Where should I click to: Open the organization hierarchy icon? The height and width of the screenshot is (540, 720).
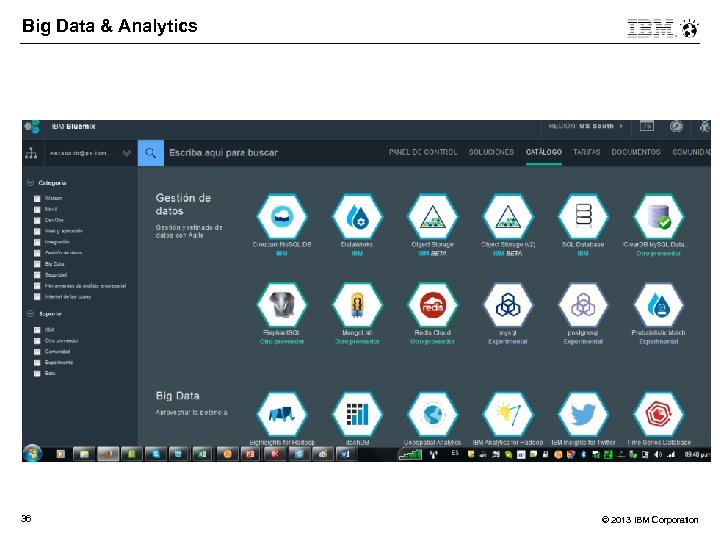click(31, 153)
